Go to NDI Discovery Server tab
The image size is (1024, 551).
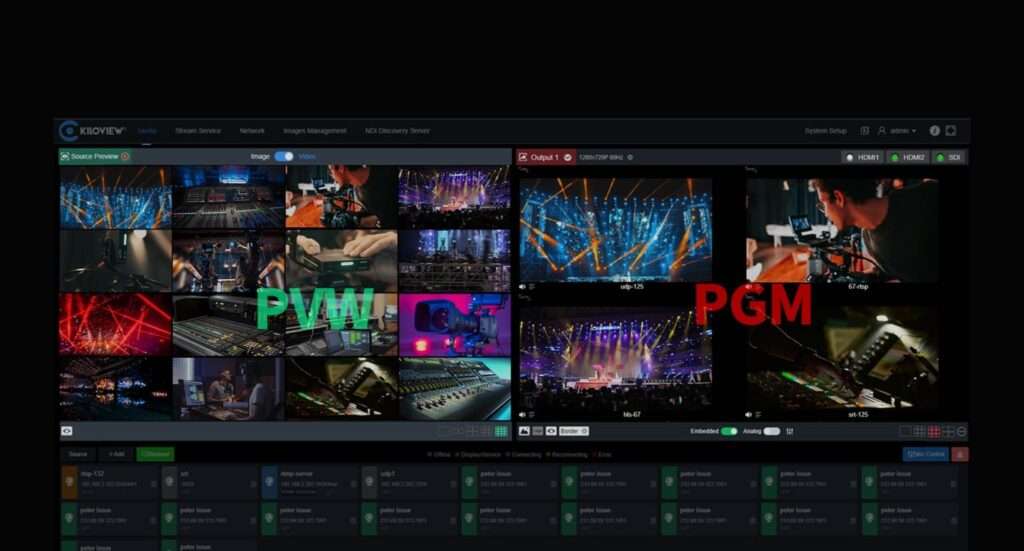397,131
